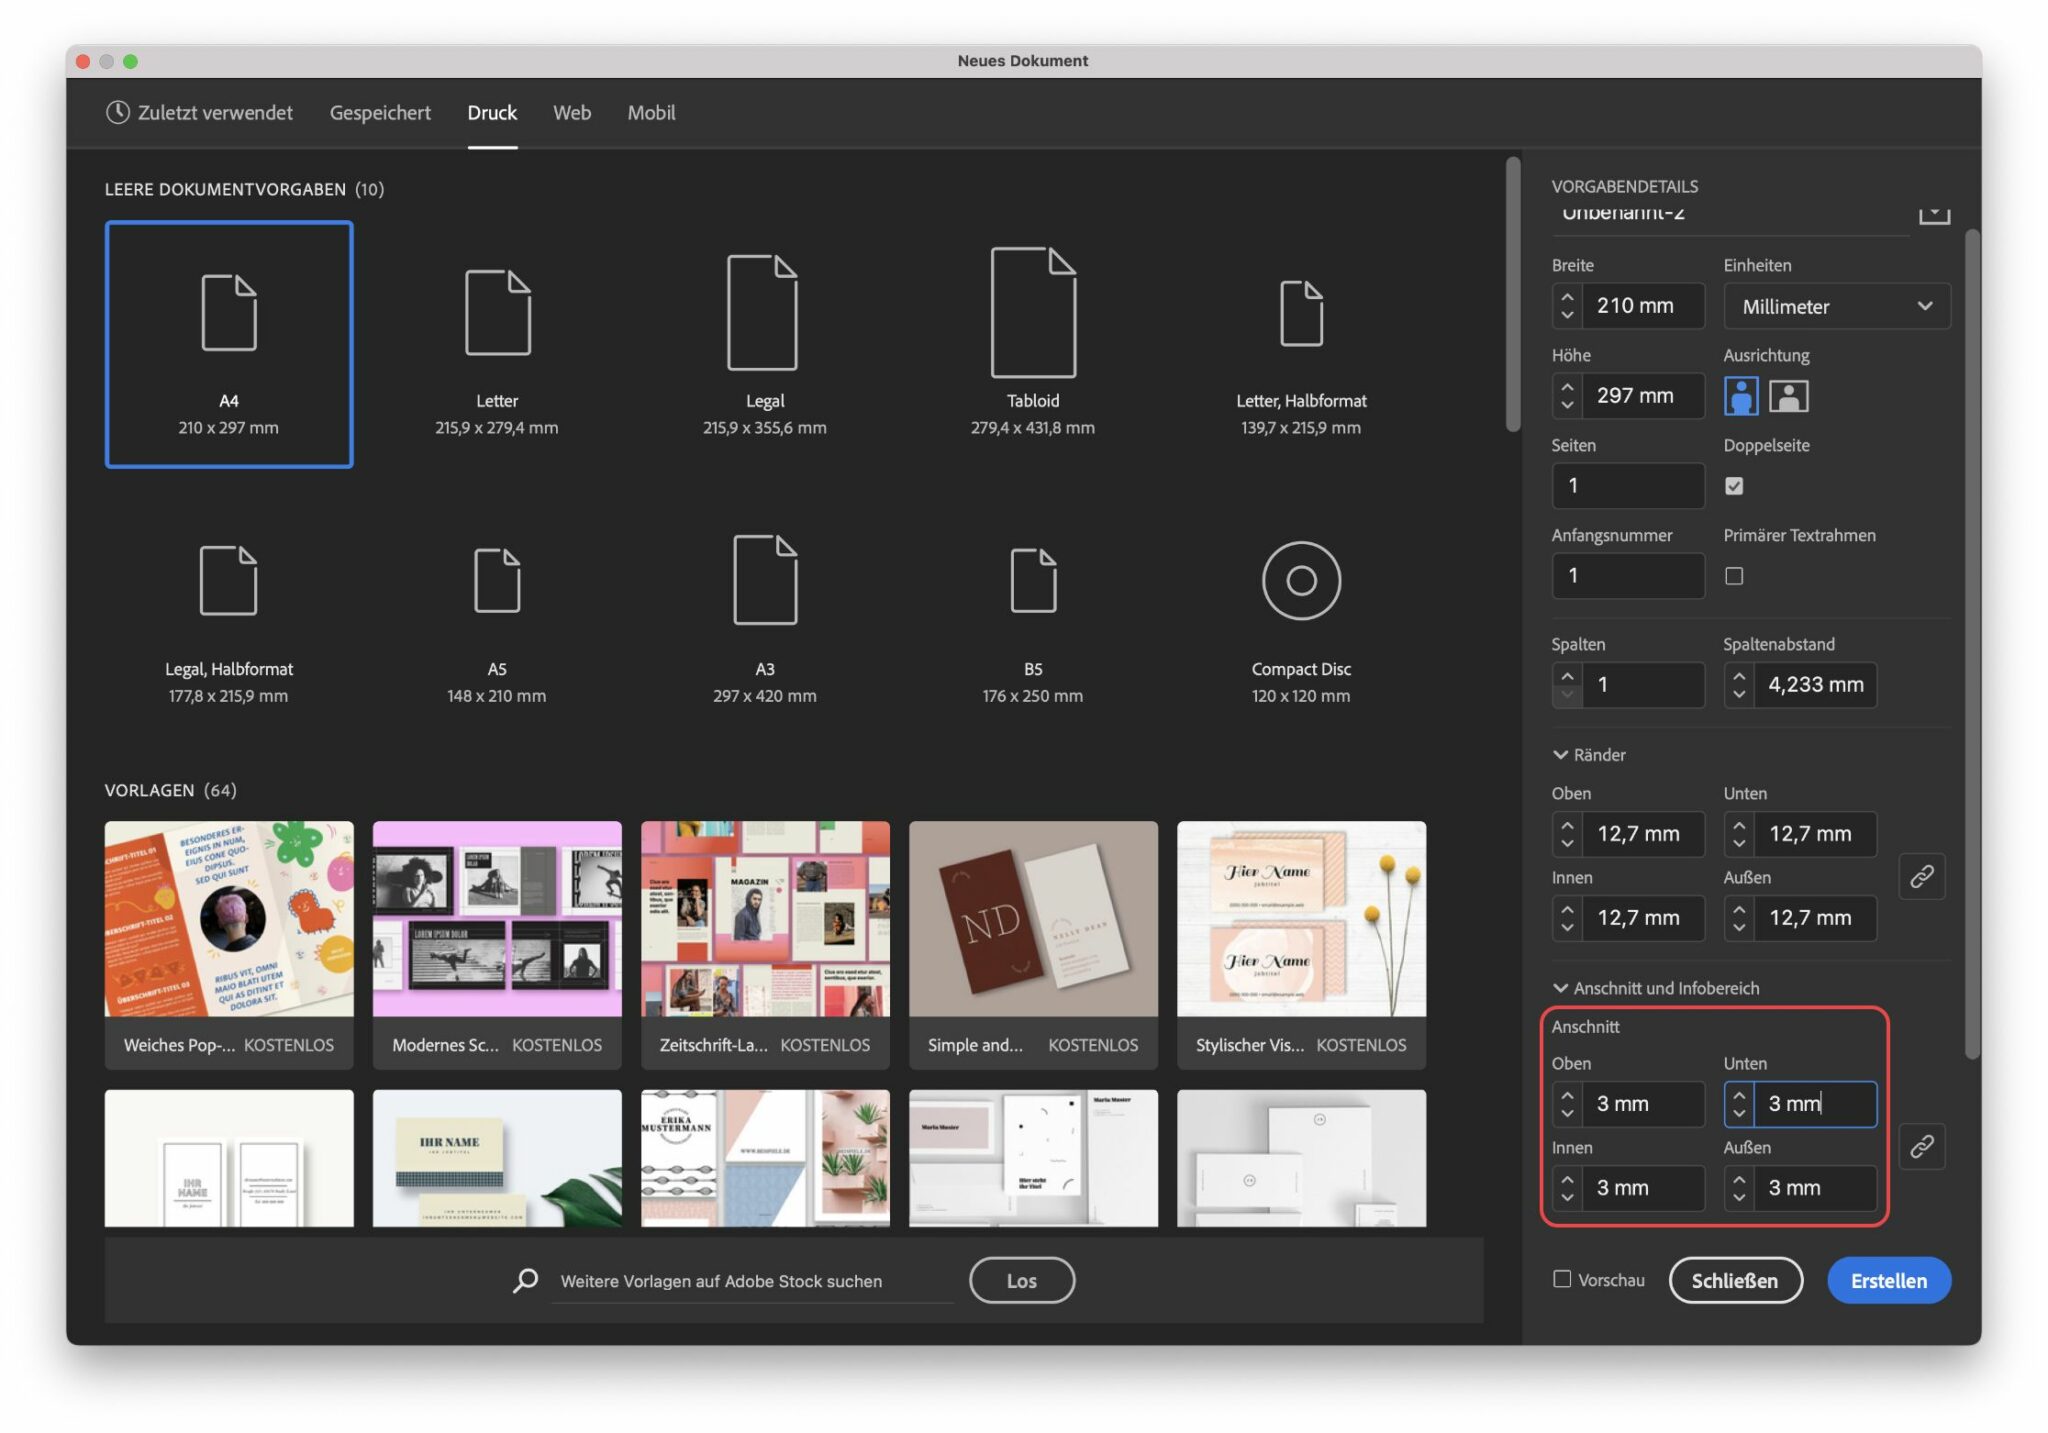Select the Compact Disc preset
The height and width of the screenshot is (1433, 2048).
click(x=1301, y=613)
